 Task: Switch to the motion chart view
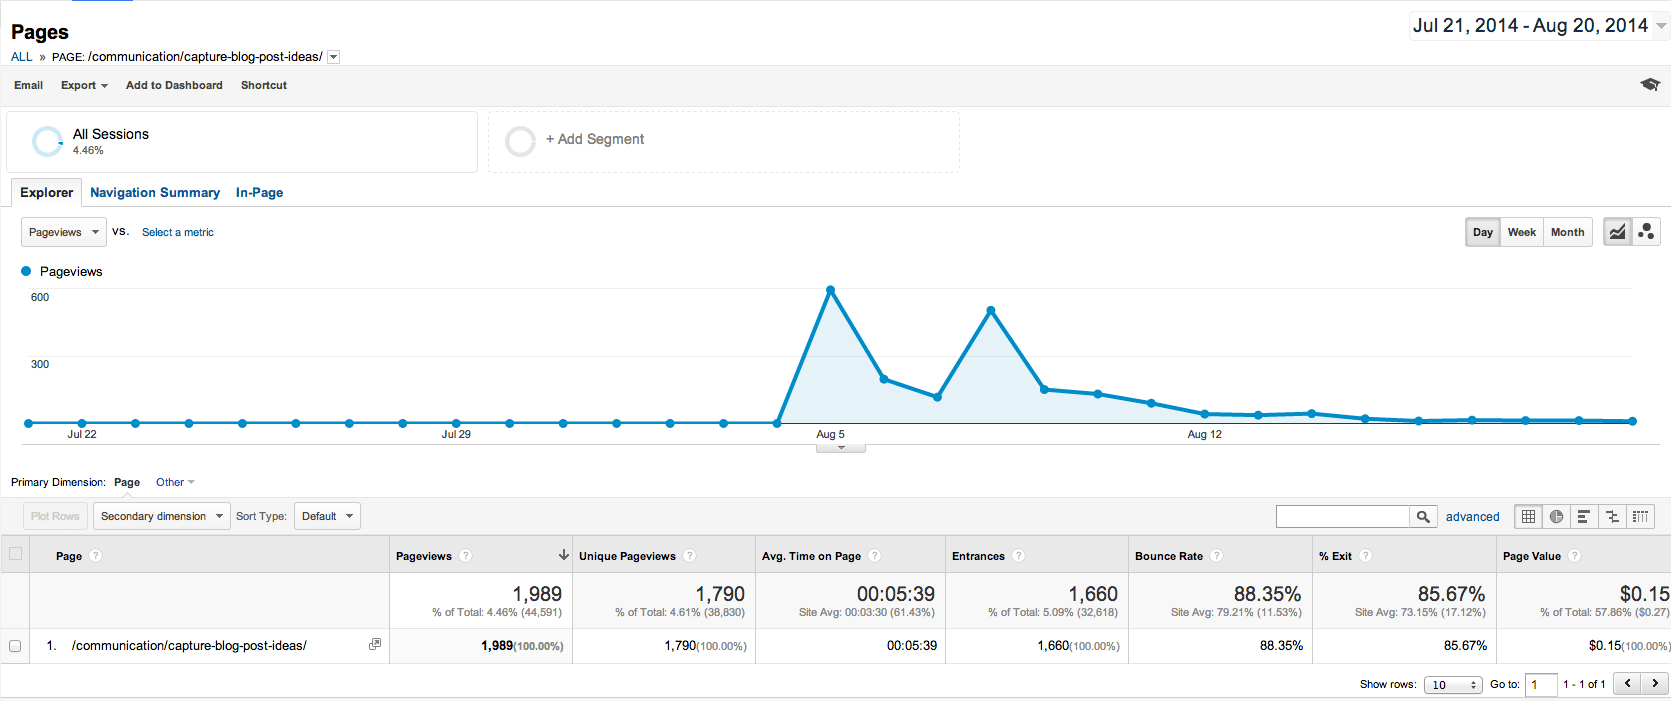point(1646,232)
